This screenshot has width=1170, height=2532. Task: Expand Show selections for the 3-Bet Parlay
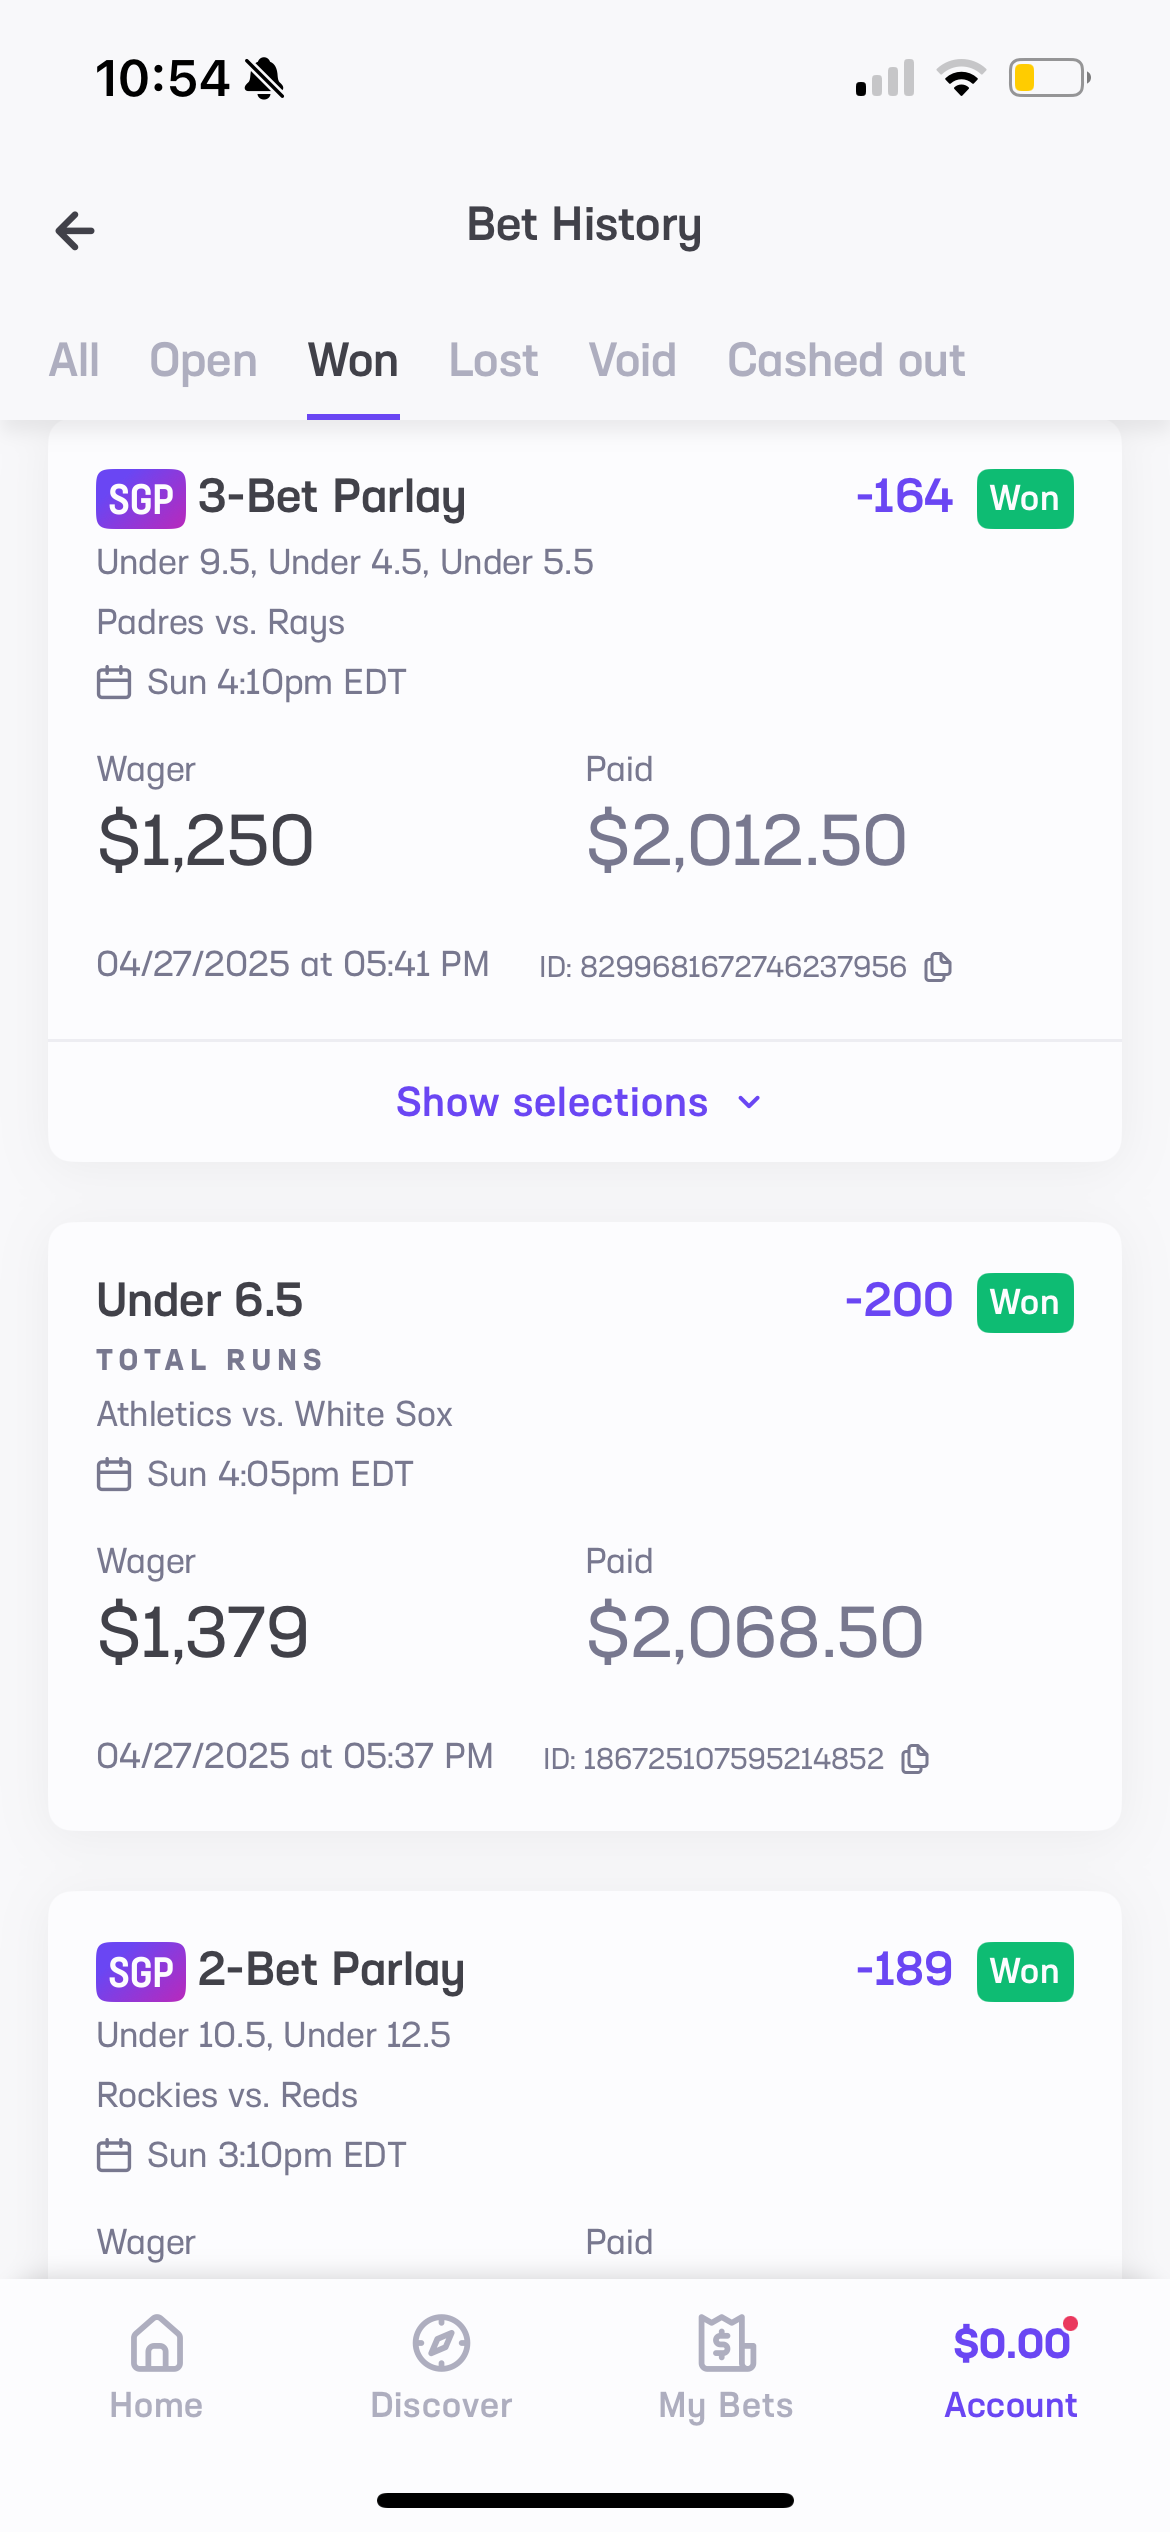coord(552,1102)
